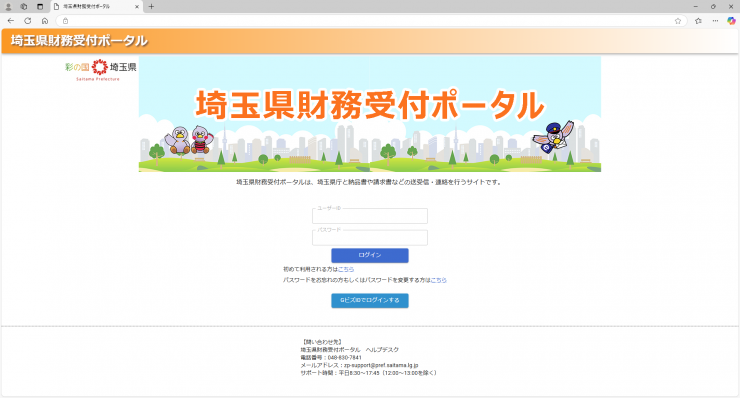
Task: Open こちら link for first-time users
Action: [x=346, y=269]
